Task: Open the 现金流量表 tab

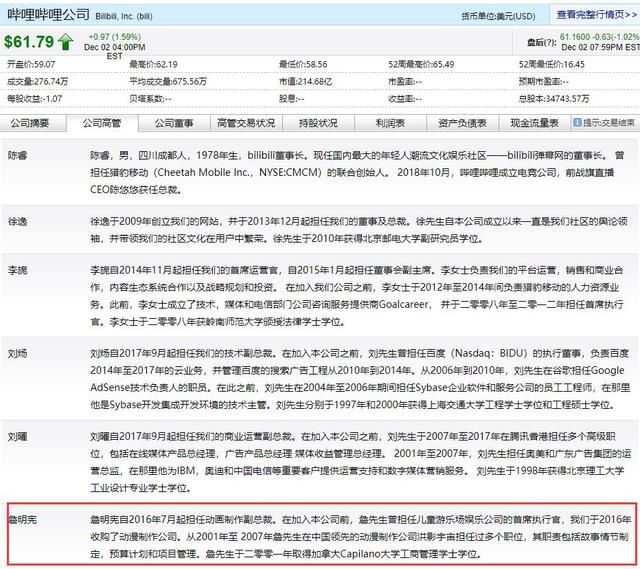Action: (x=535, y=123)
